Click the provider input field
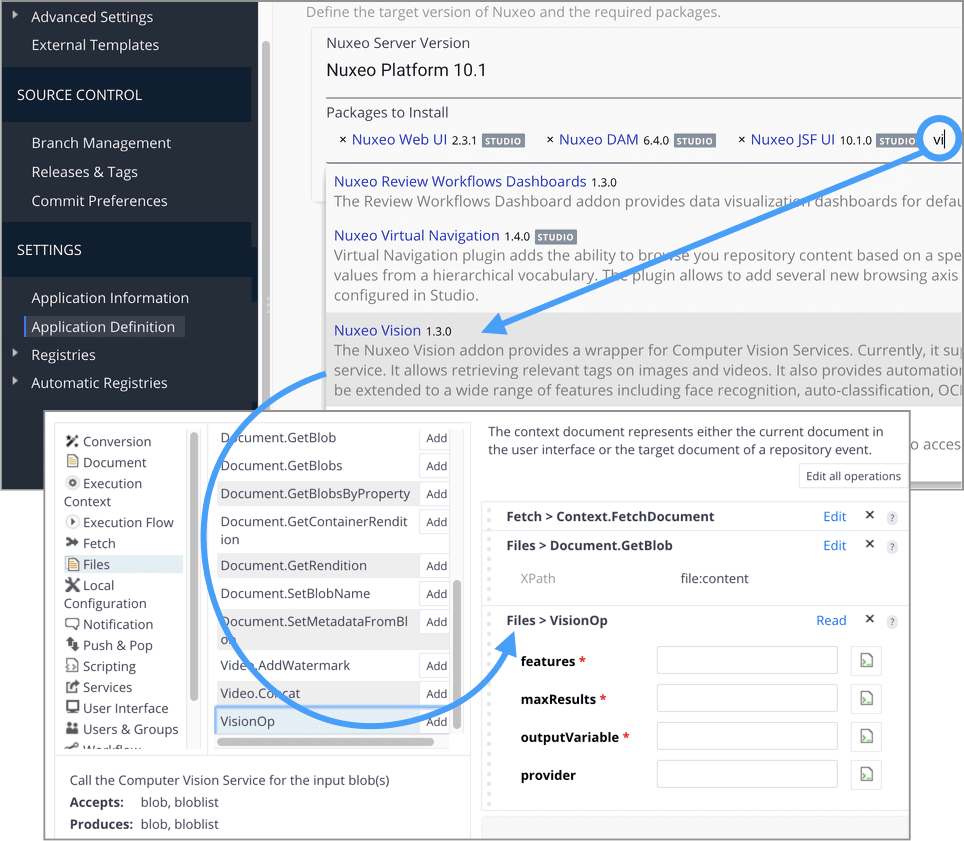This screenshot has width=964, height=841. [x=747, y=774]
